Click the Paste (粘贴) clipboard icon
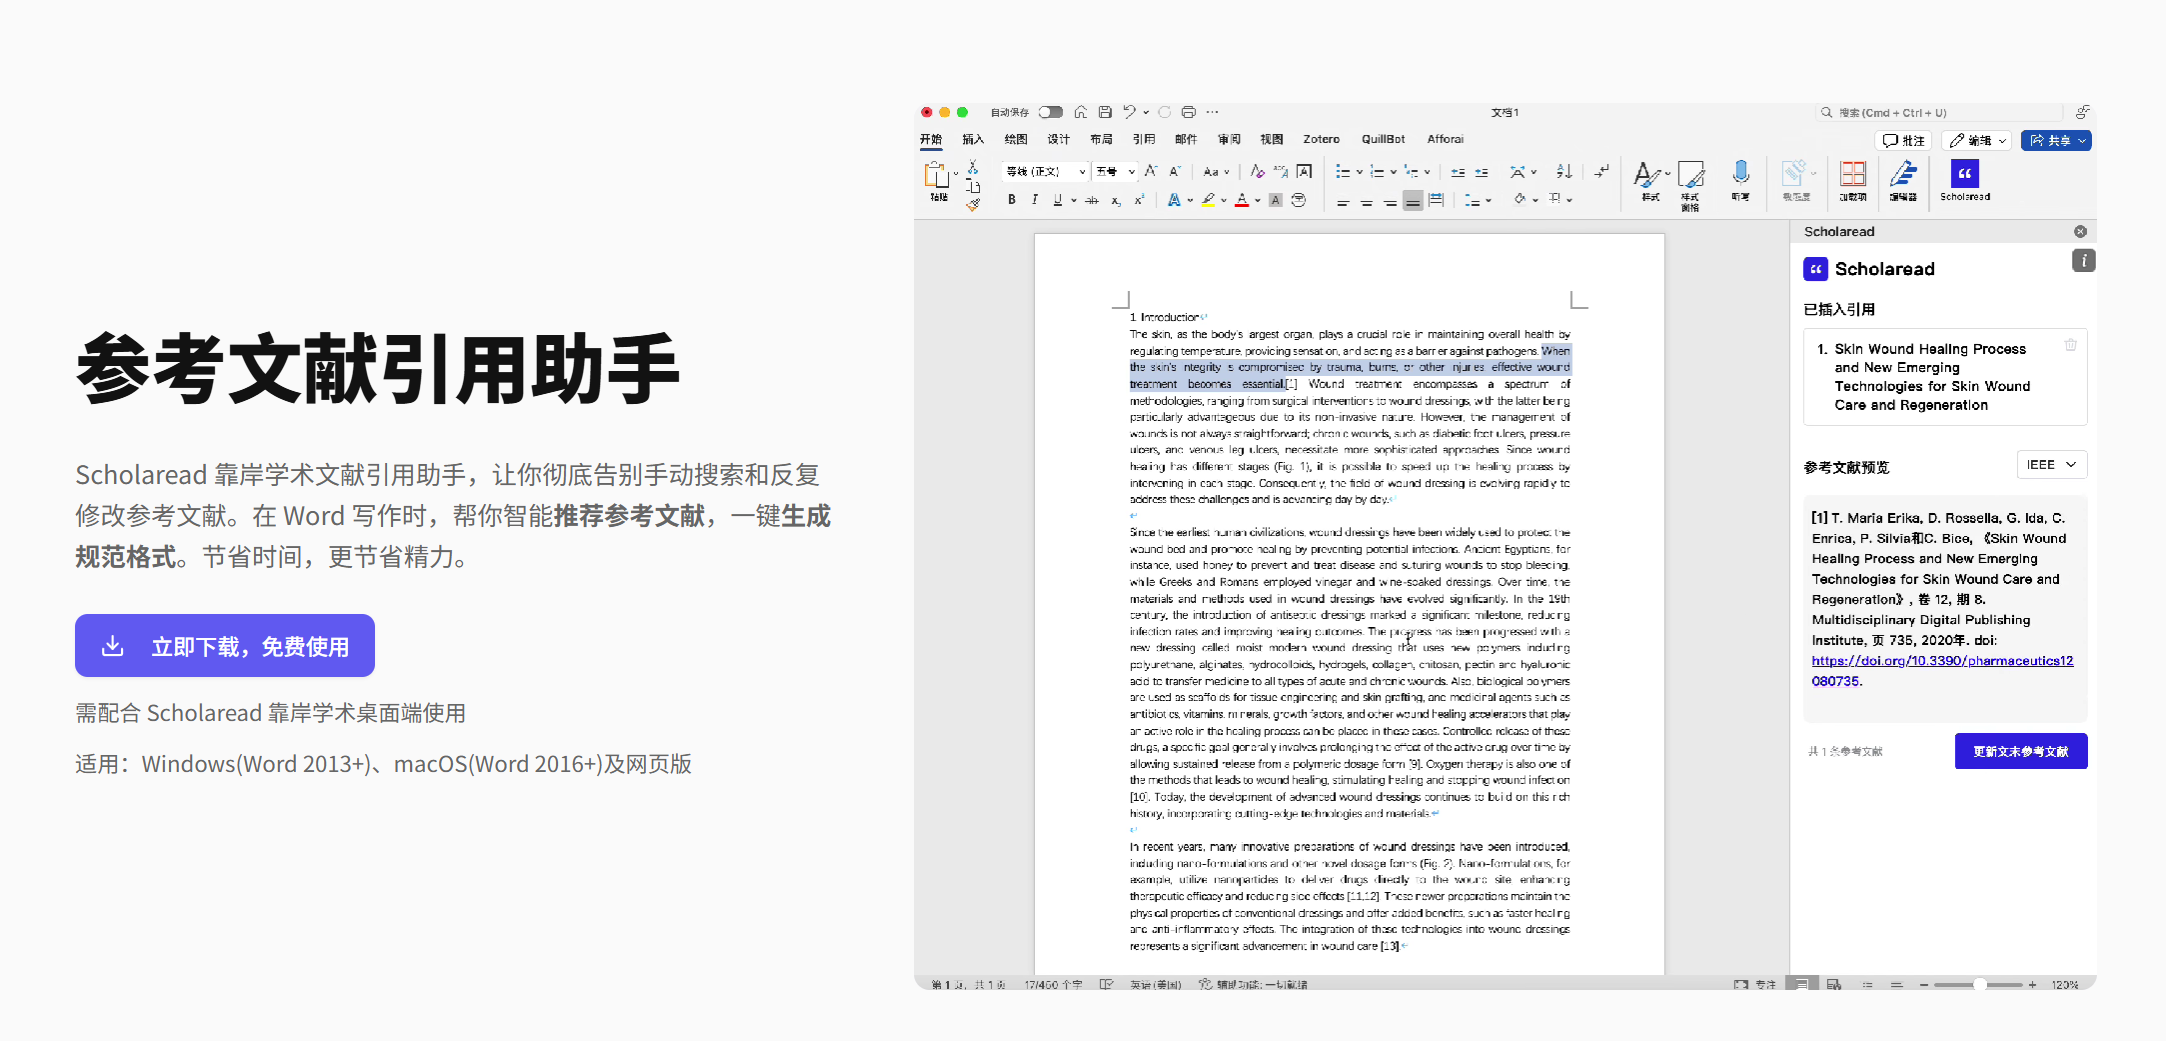This screenshot has height=1041, width=2166. pyautogui.click(x=937, y=175)
